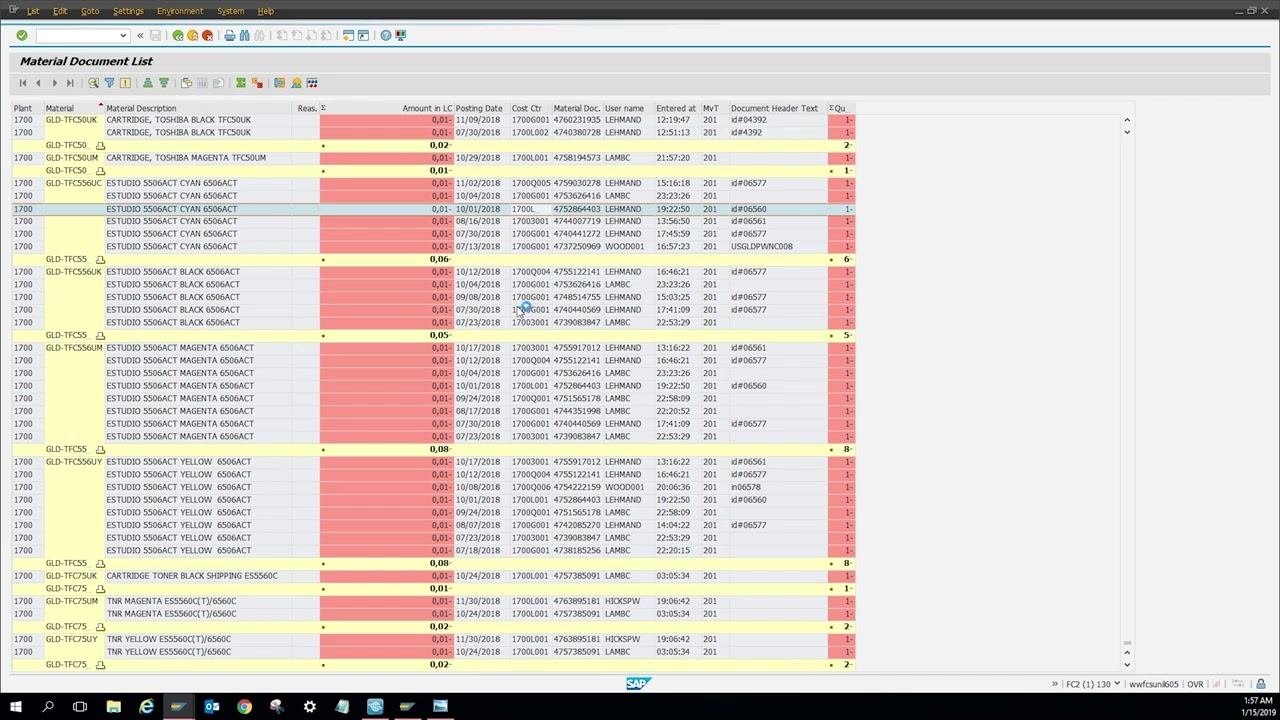The height and width of the screenshot is (720, 1280).
Task: Click the Print icon in standard toolbar
Action: [230, 35]
